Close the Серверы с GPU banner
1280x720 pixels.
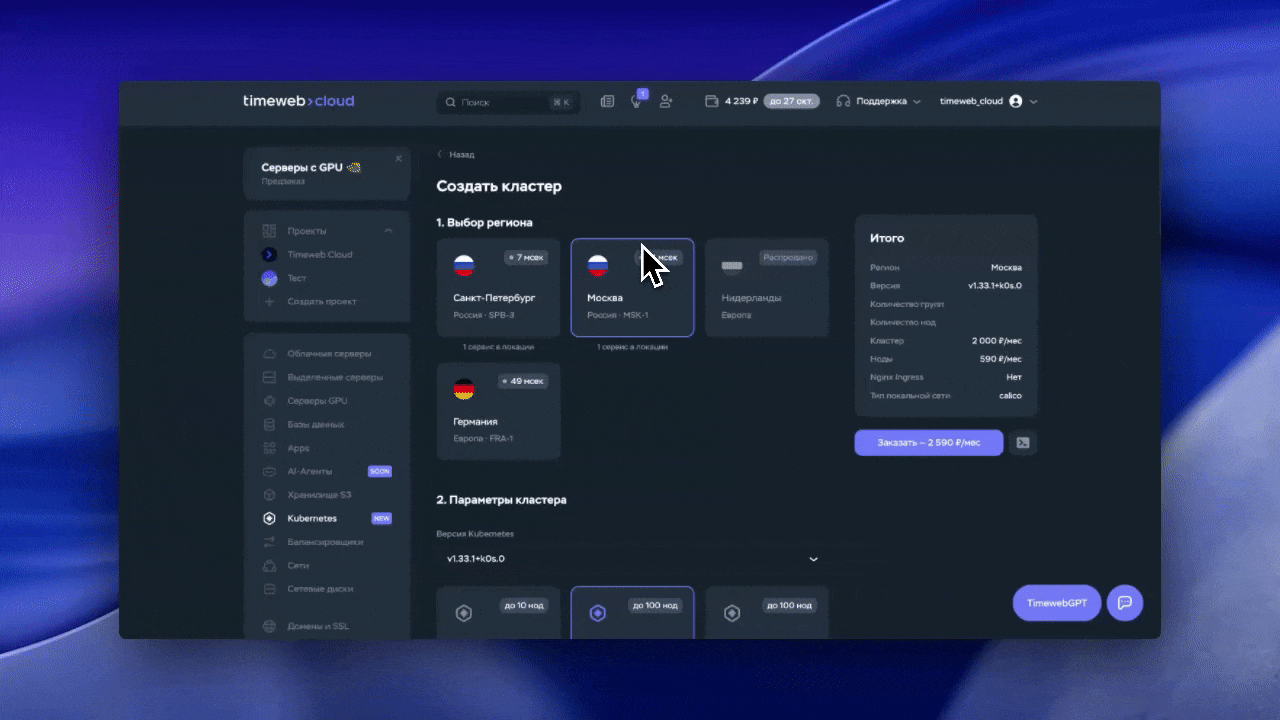click(x=398, y=158)
